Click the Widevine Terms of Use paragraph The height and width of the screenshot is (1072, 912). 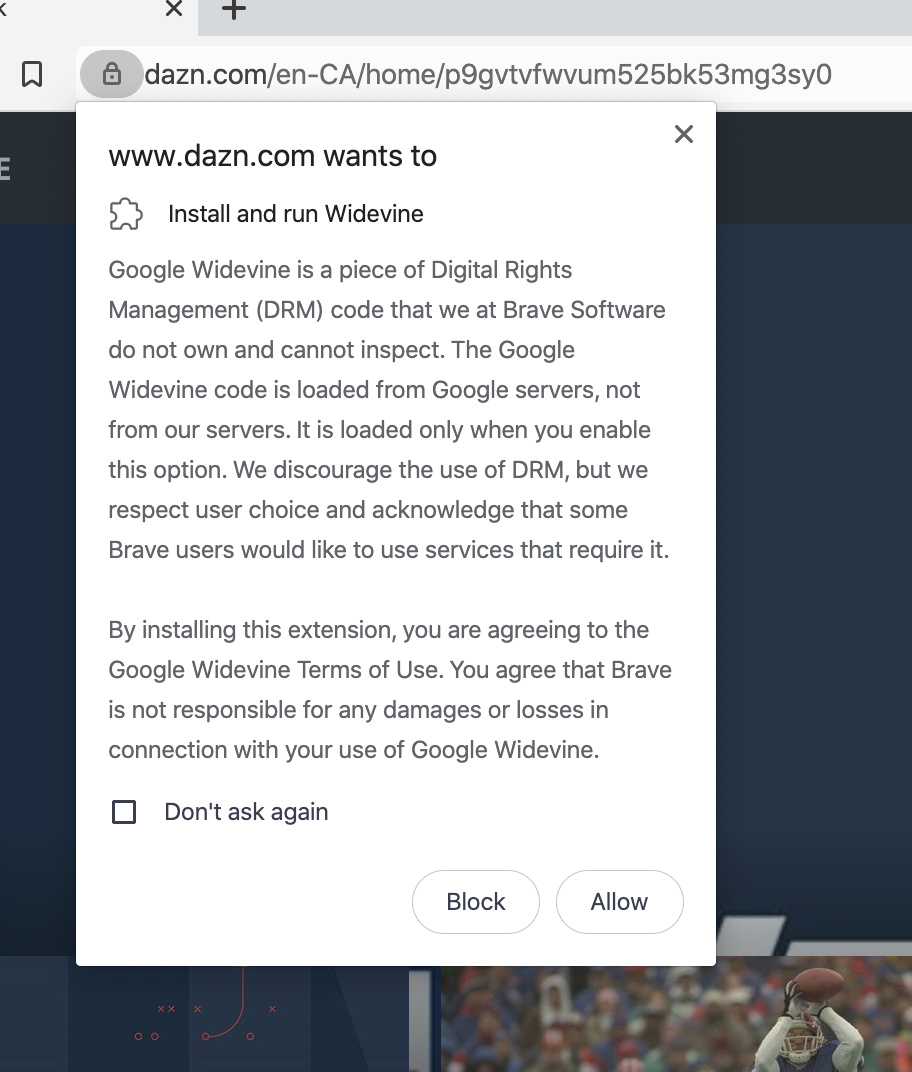coord(390,689)
